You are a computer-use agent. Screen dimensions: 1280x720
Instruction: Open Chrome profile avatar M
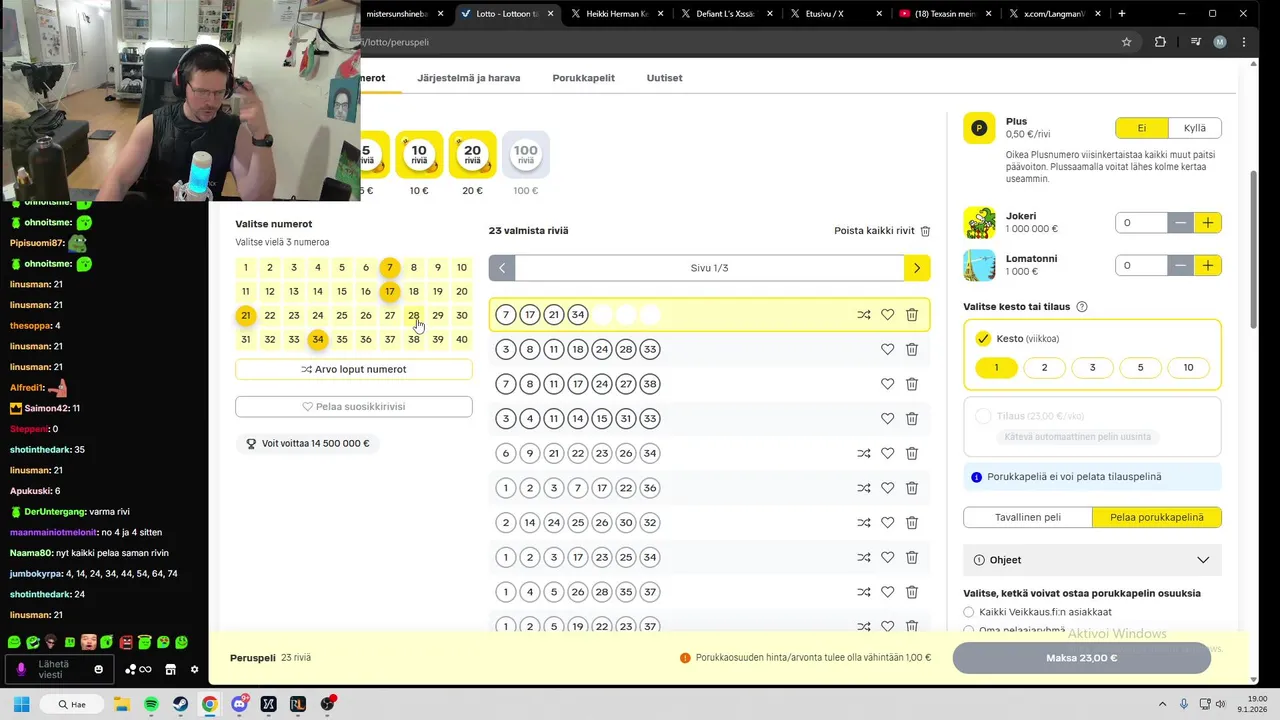pos(1220,42)
